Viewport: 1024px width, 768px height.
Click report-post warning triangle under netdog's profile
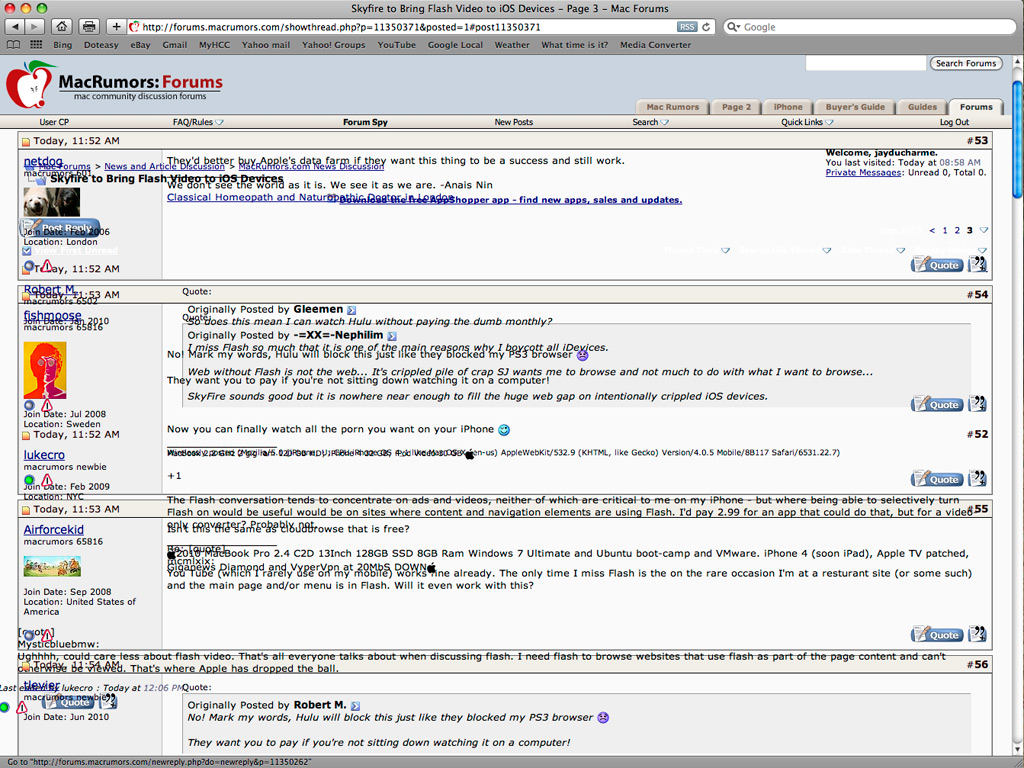click(x=47, y=266)
